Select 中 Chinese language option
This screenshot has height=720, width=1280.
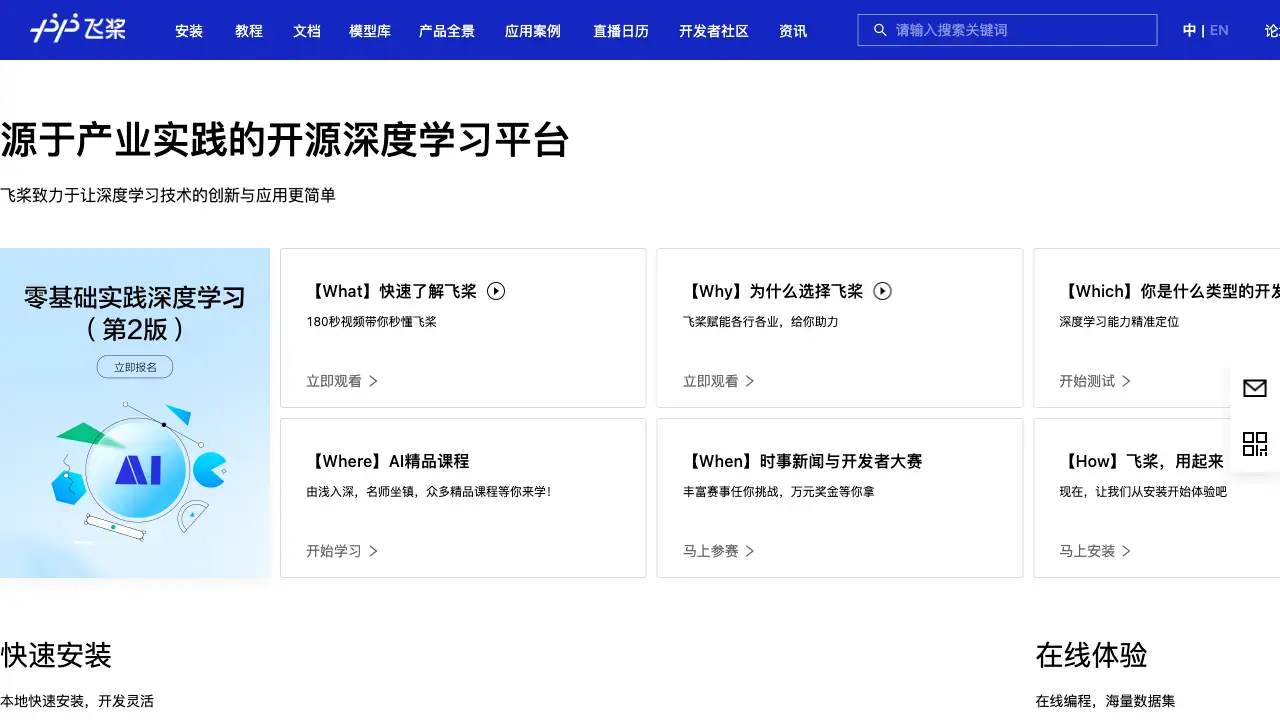1189,30
